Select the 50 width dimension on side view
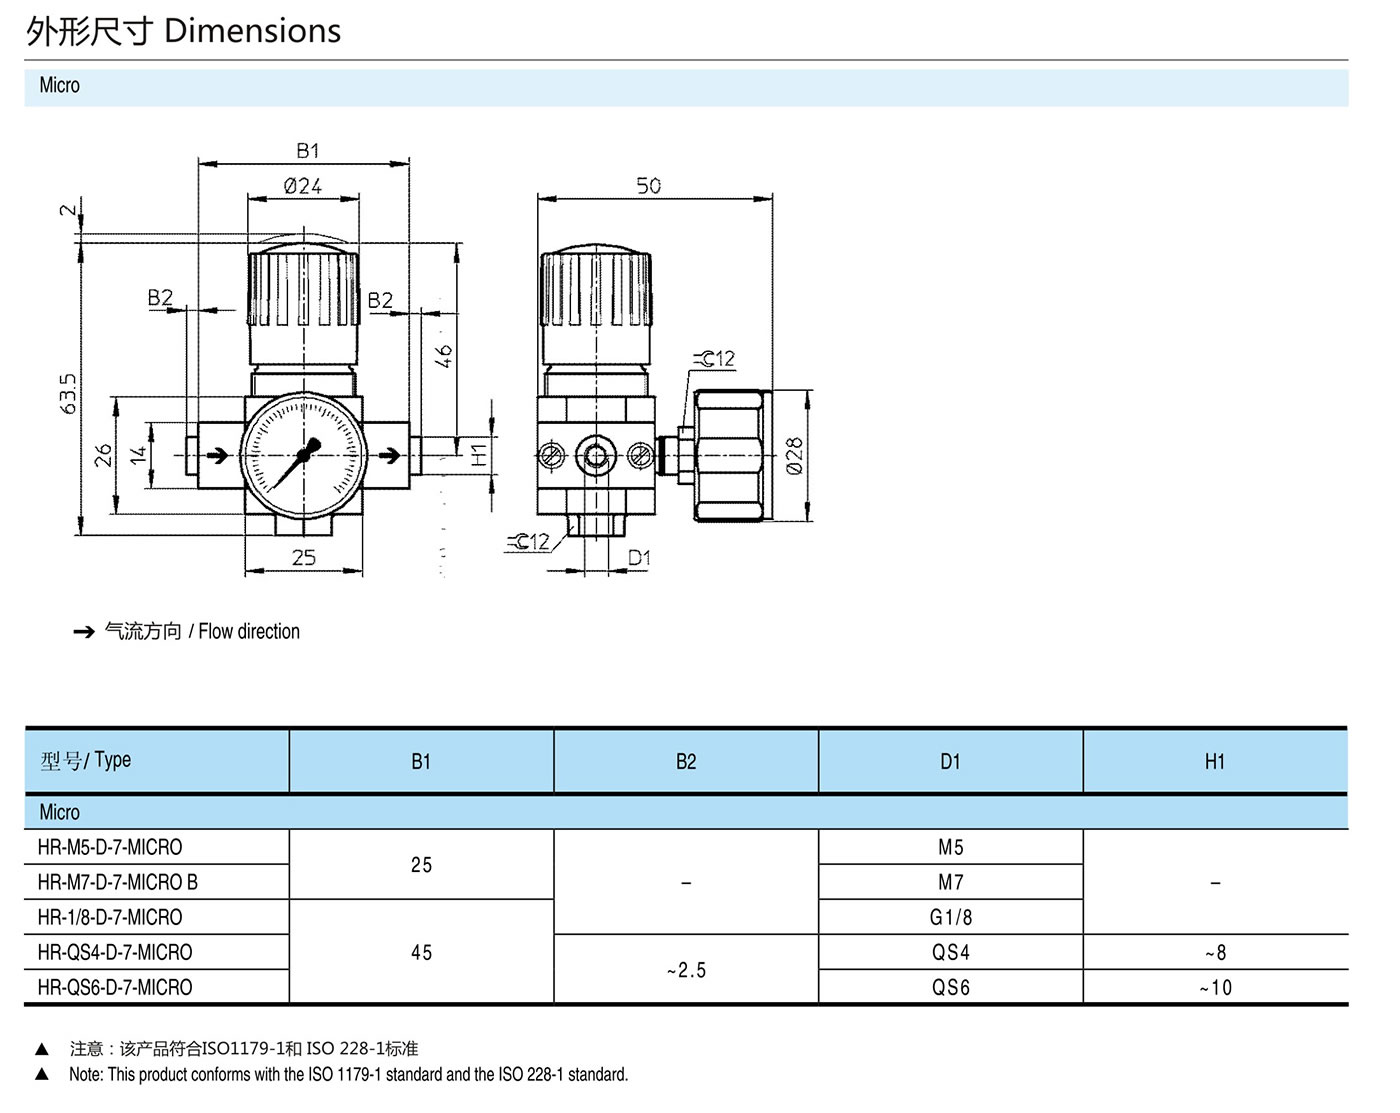This screenshot has height=1113, width=1400. (648, 186)
